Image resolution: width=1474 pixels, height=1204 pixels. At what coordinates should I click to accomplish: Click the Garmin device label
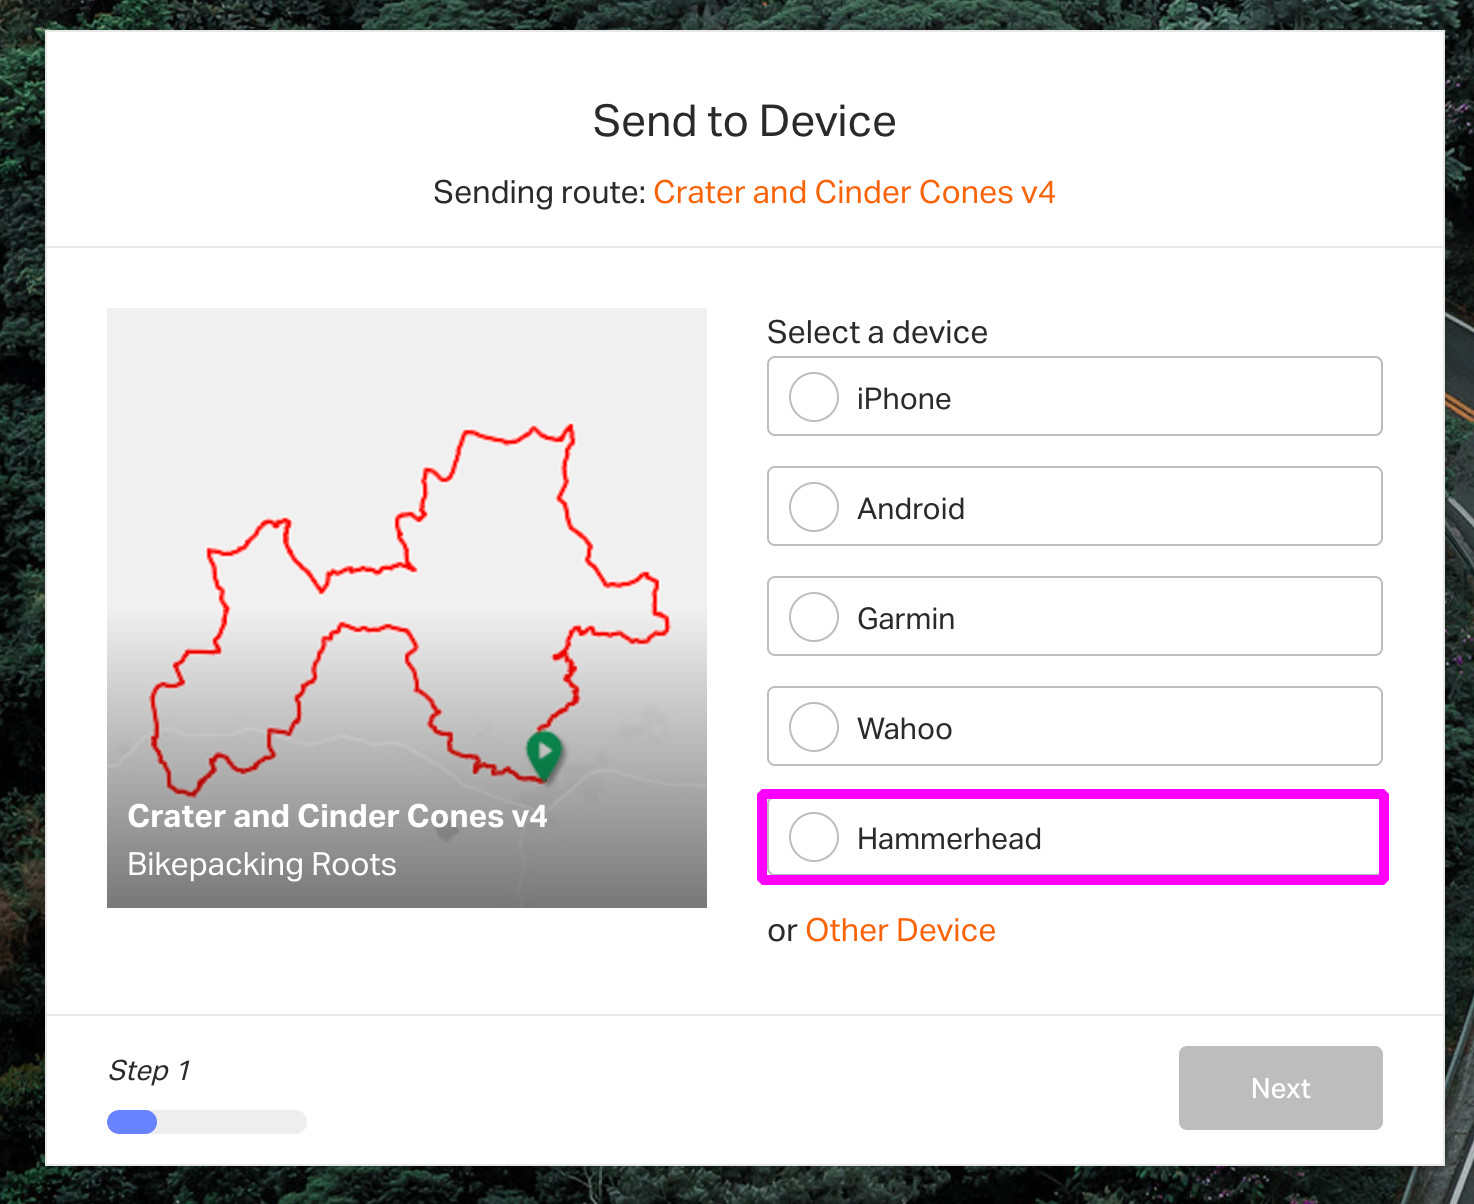click(x=906, y=619)
